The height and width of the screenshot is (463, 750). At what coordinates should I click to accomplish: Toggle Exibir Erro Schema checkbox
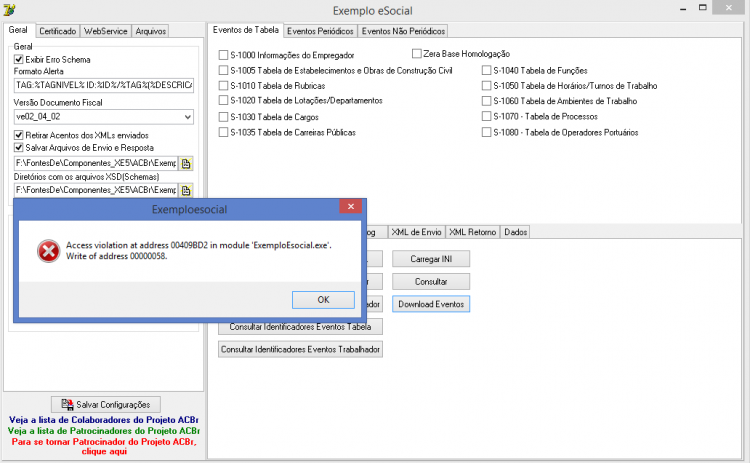click(x=19, y=59)
